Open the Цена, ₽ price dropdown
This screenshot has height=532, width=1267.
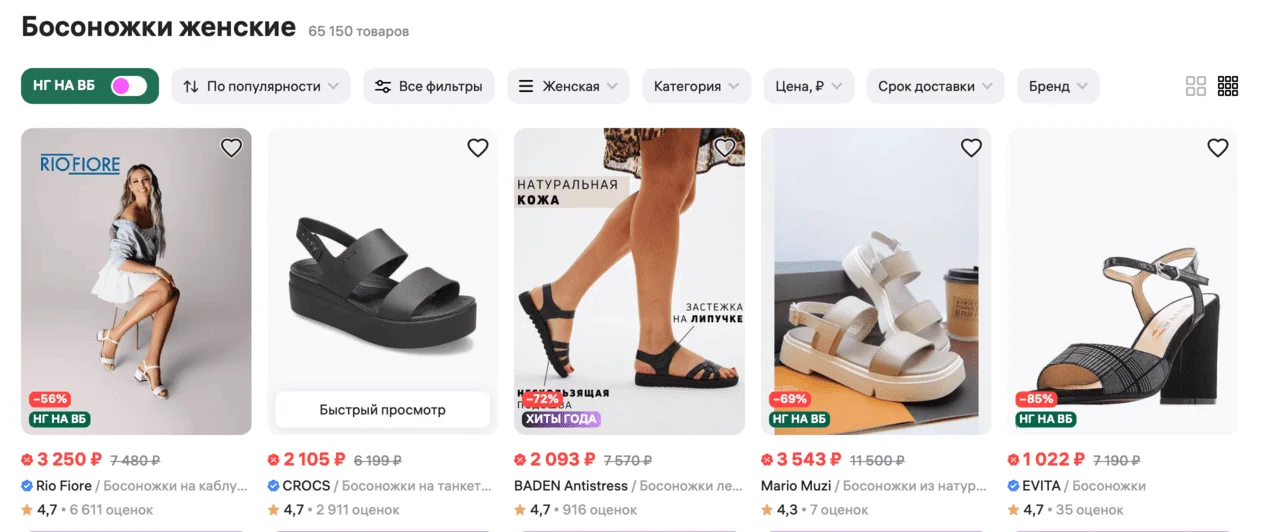click(x=808, y=86)
